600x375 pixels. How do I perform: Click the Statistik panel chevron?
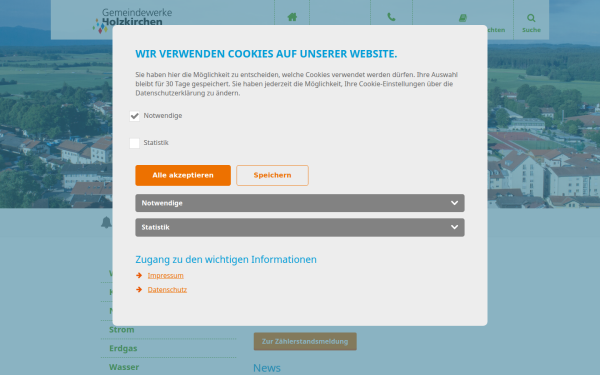coord(454,227)
